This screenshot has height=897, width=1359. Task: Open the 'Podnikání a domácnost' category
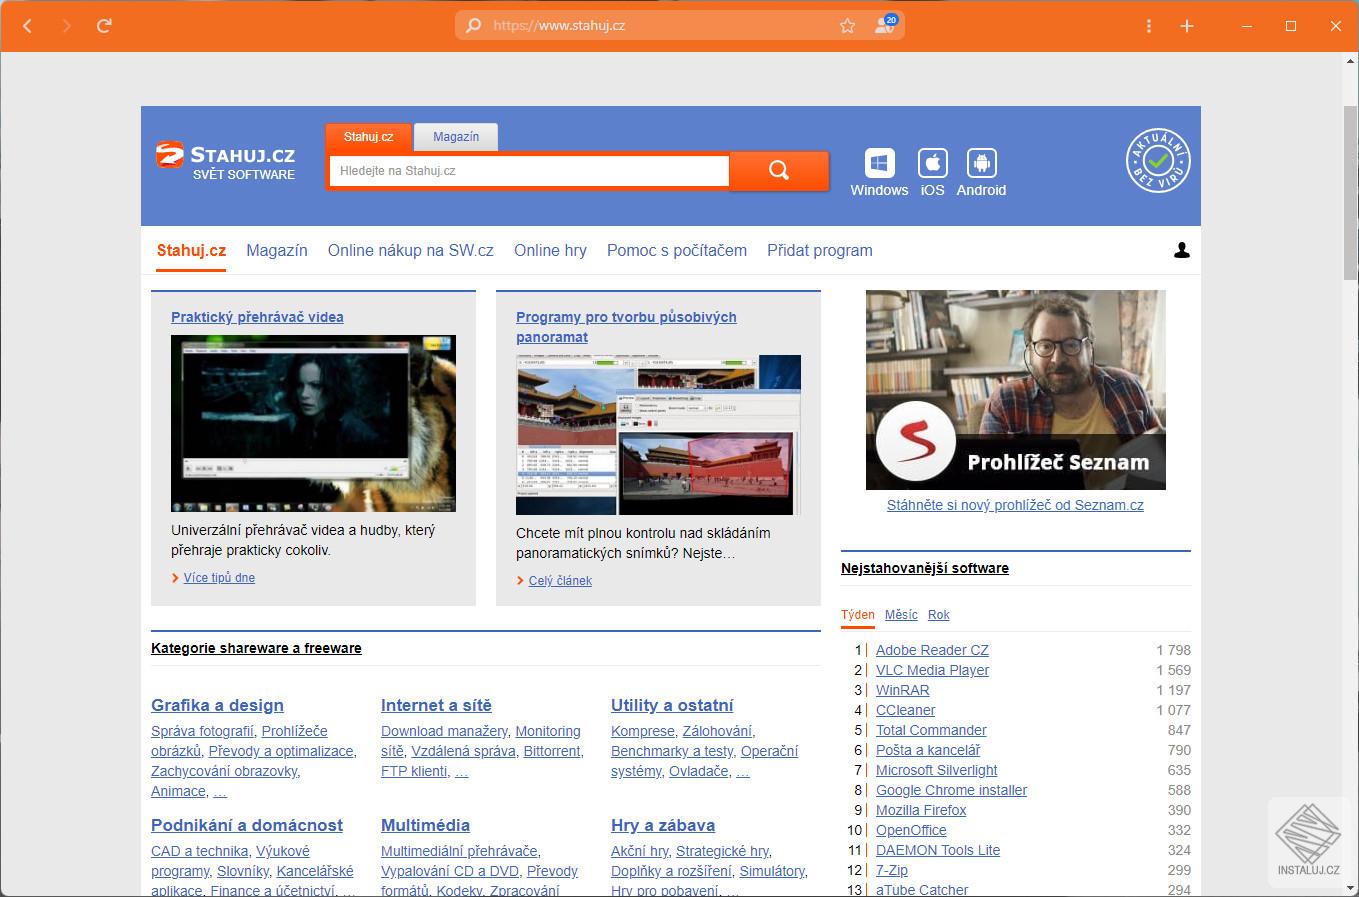coord(247,825)
